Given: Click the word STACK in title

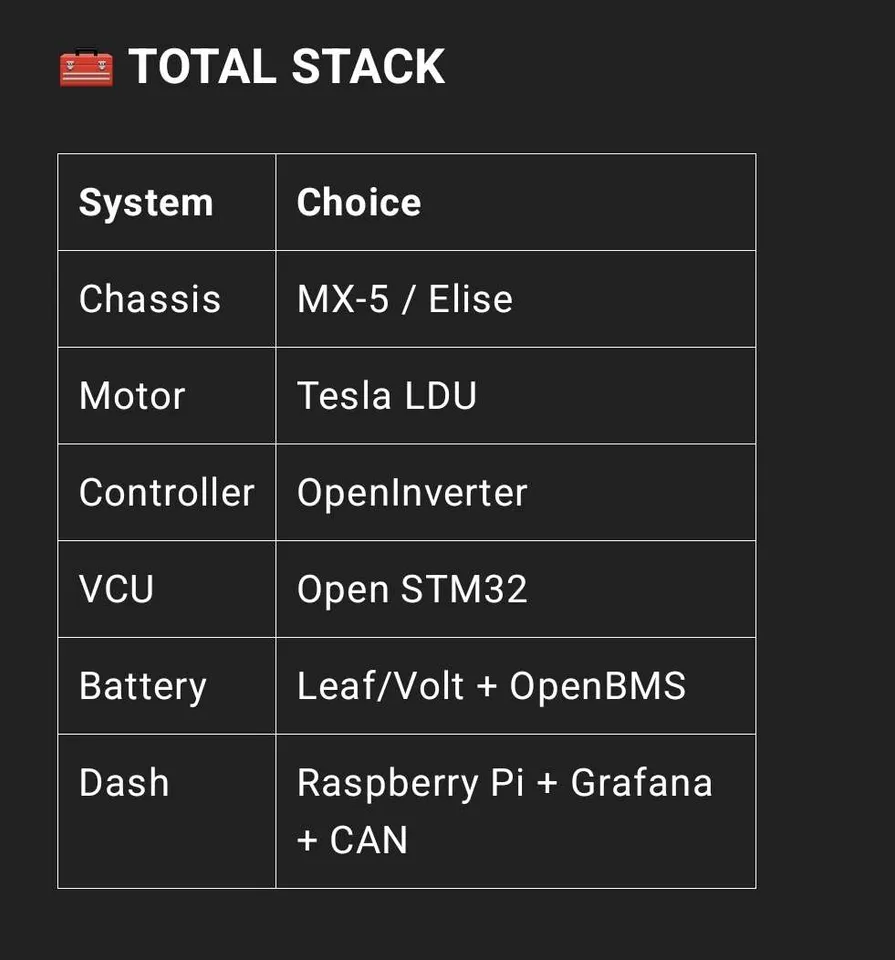Looking at the screenshot, I should (x=369, y=67).
